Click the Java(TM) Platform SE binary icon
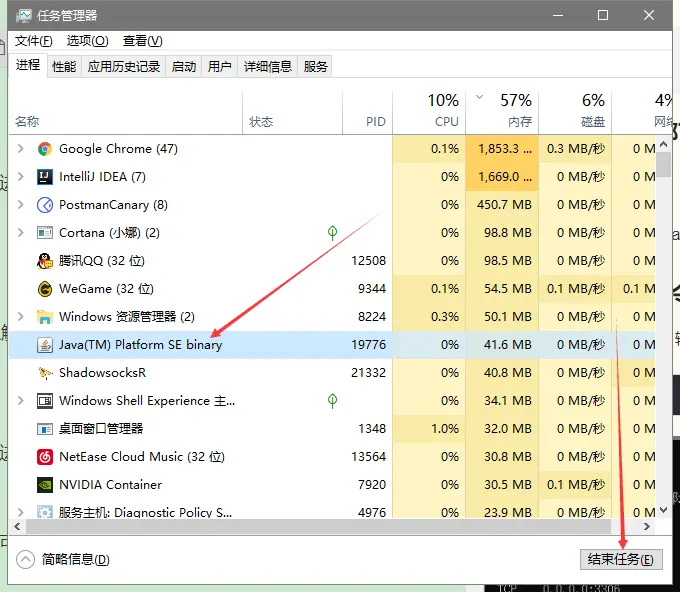The image size is (680, 592). pyautogui.click(x=45, y=345)
